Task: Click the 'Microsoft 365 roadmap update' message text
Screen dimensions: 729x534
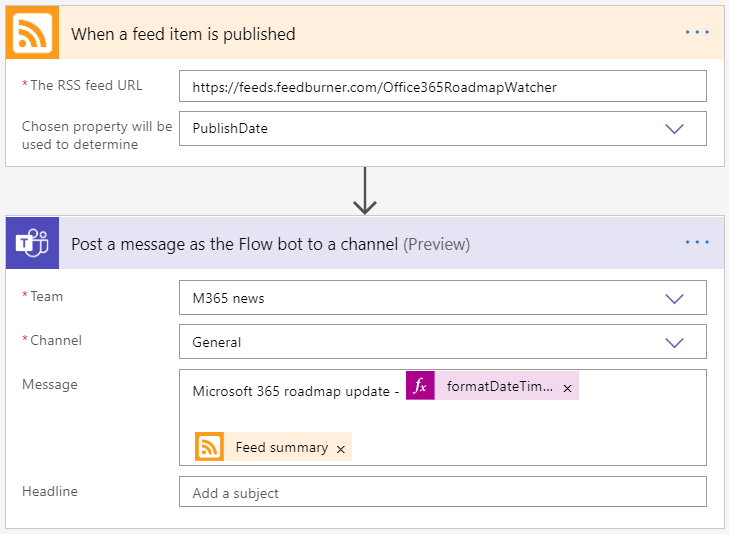Action: click(295, 391)
